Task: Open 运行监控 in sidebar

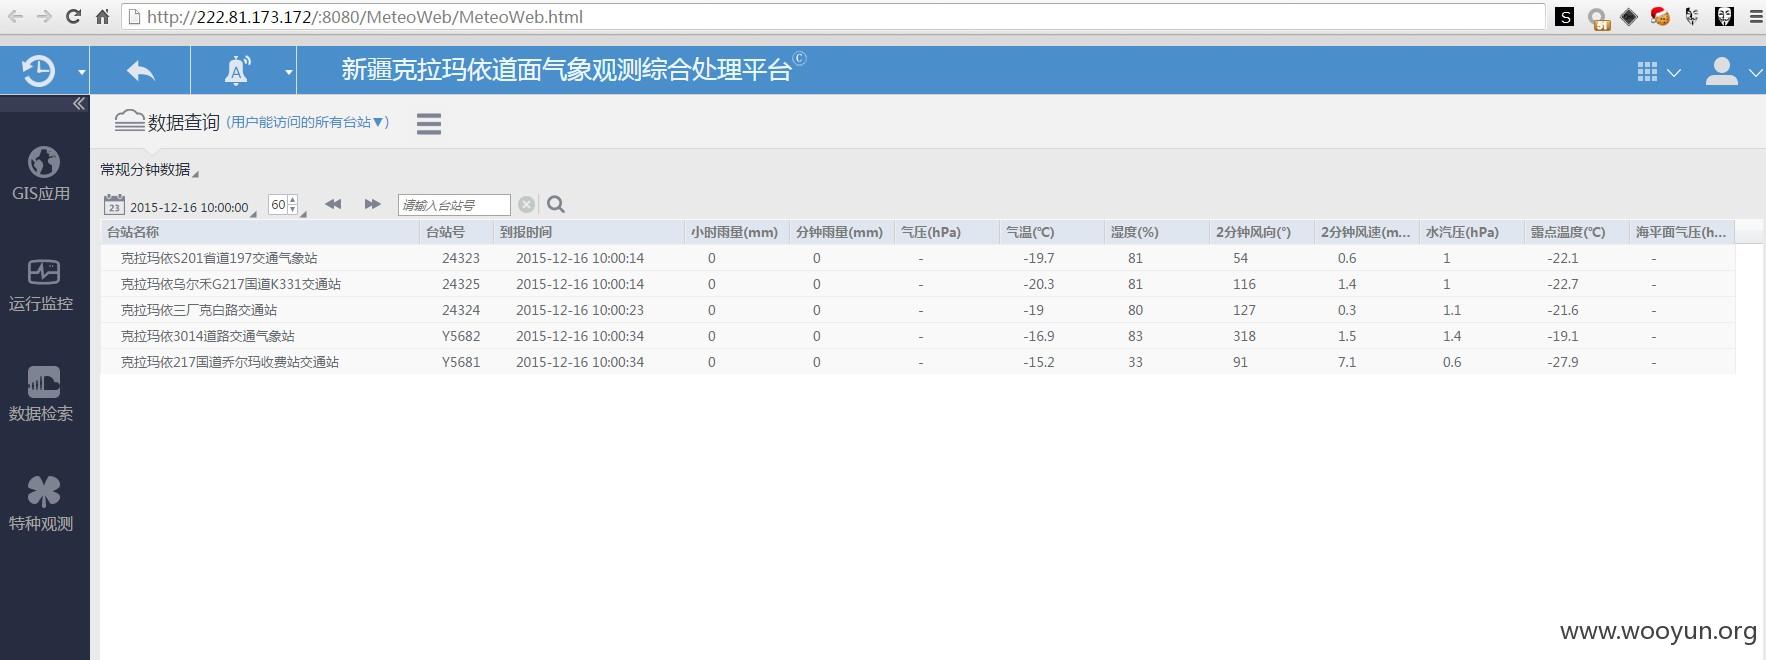Action: tap(42, 284)
